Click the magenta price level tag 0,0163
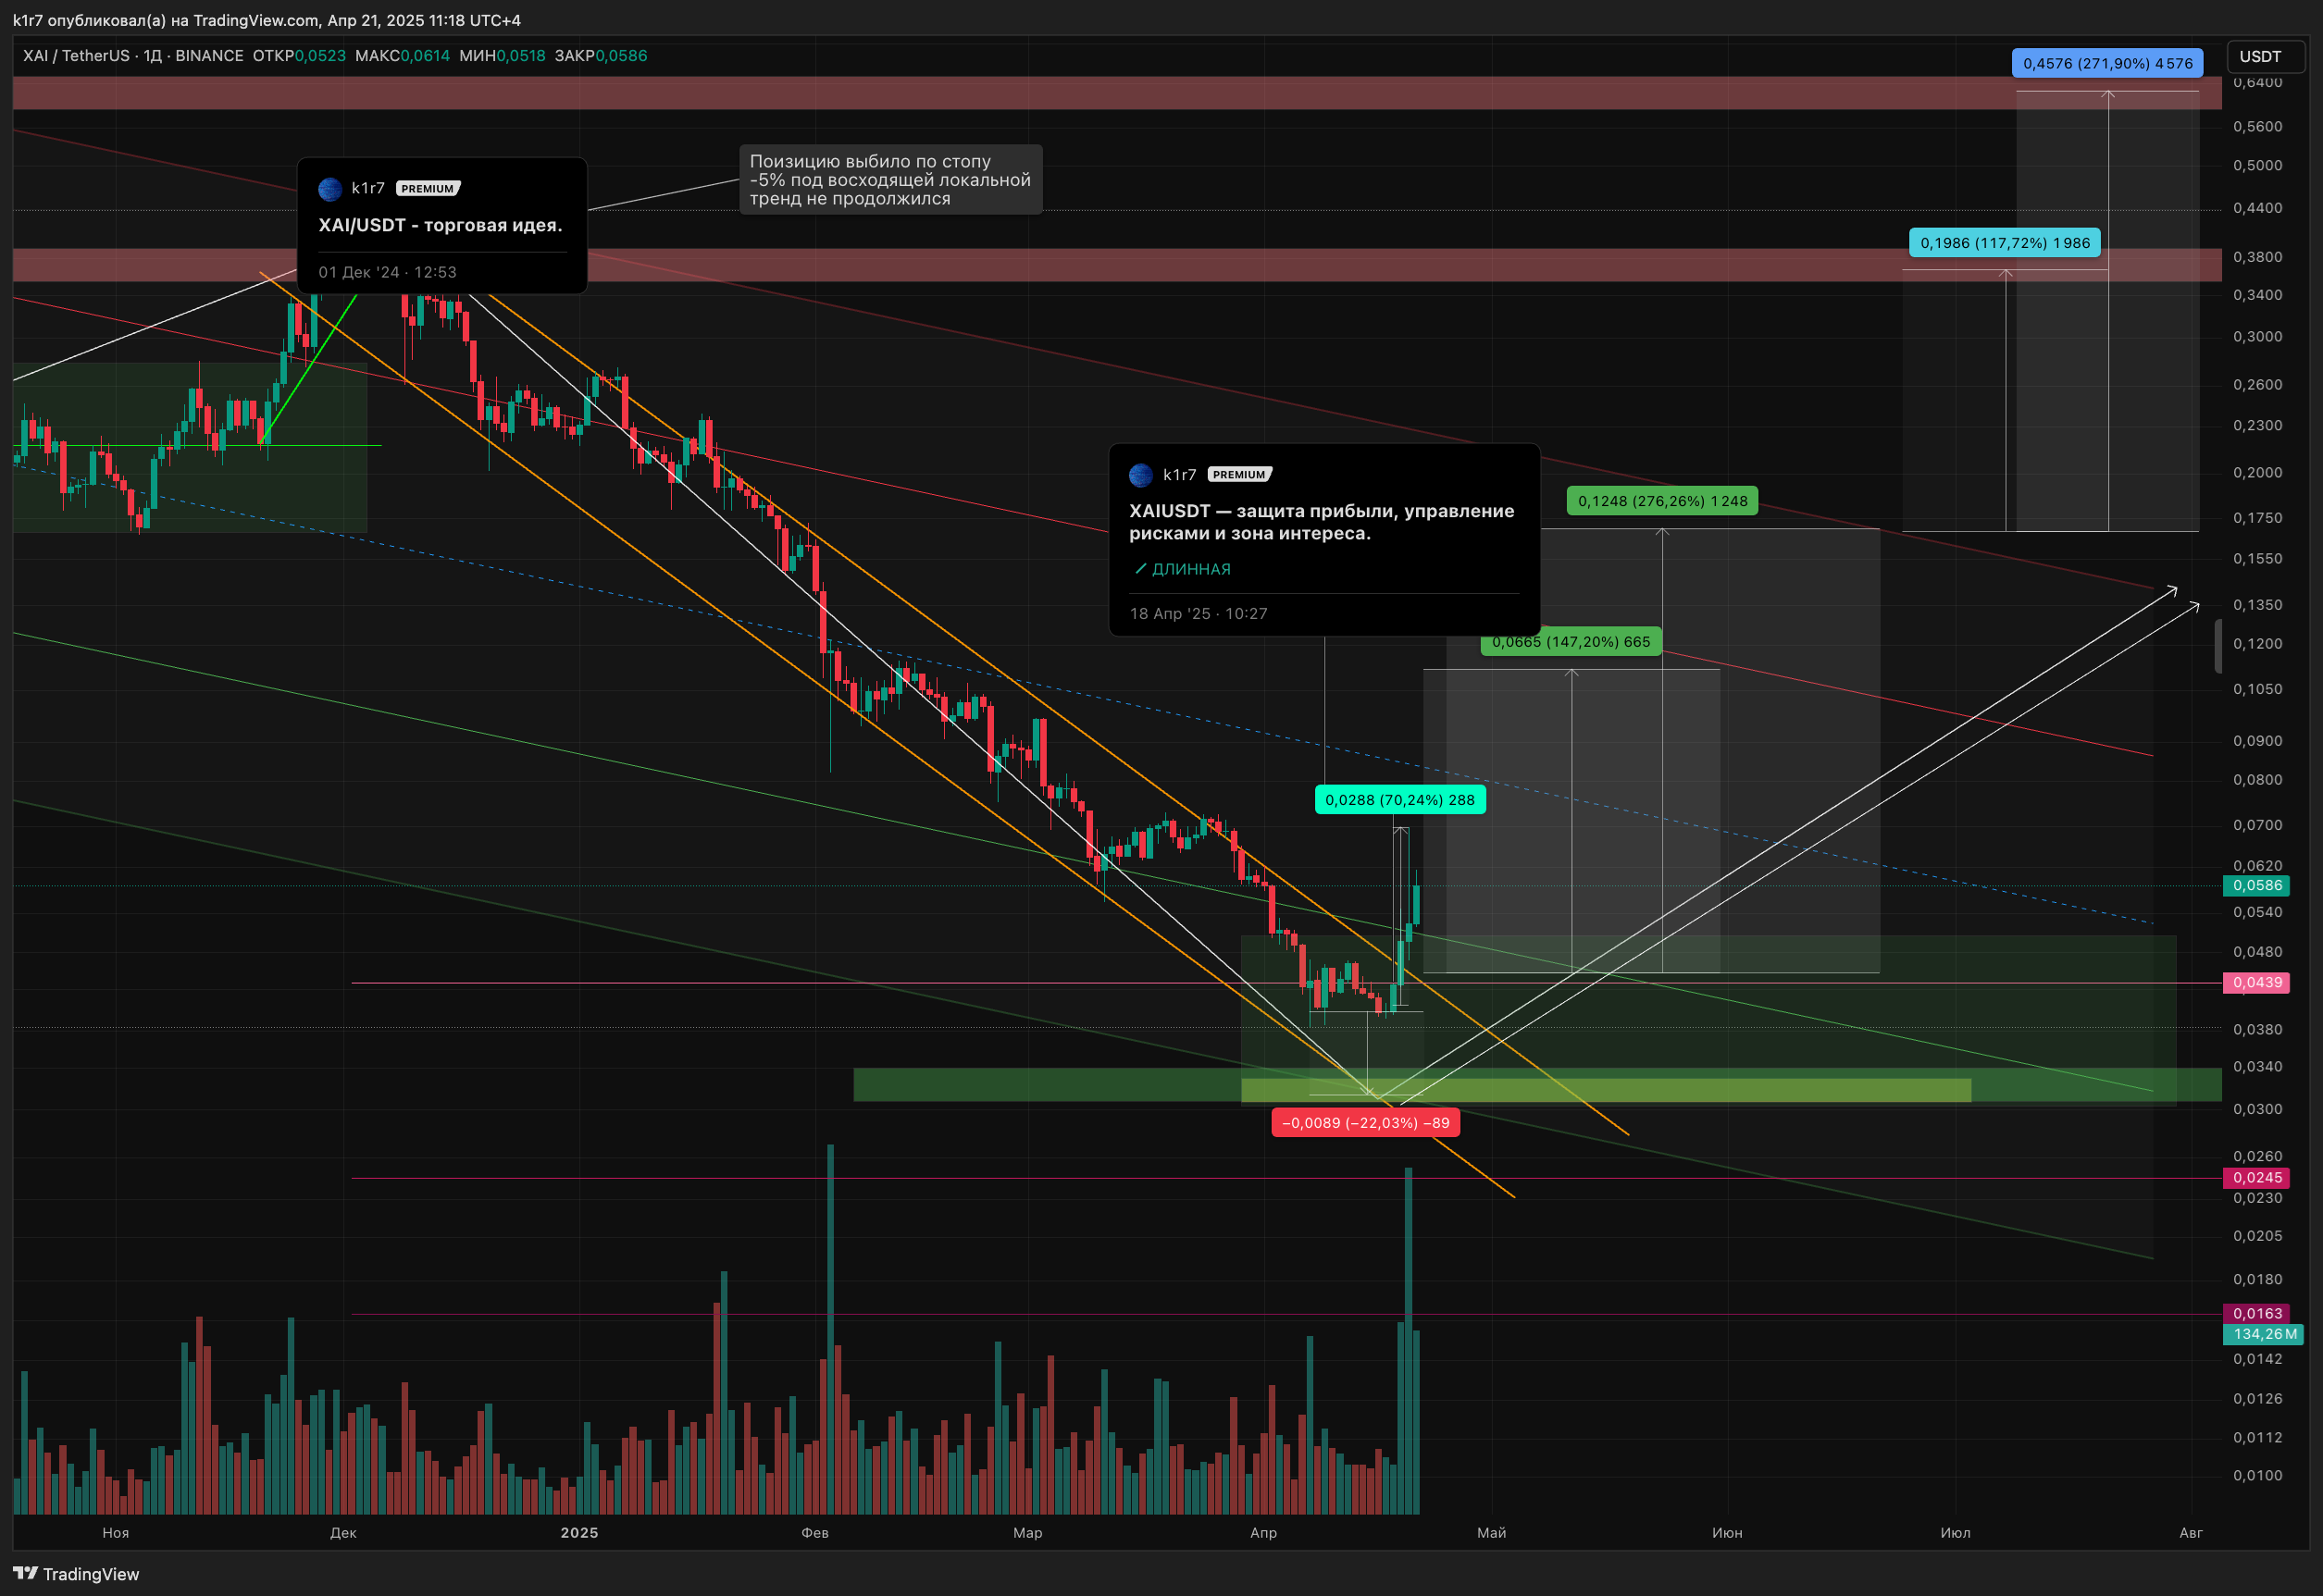Viewport: 2323px width, 1596px height. 2256,1314
